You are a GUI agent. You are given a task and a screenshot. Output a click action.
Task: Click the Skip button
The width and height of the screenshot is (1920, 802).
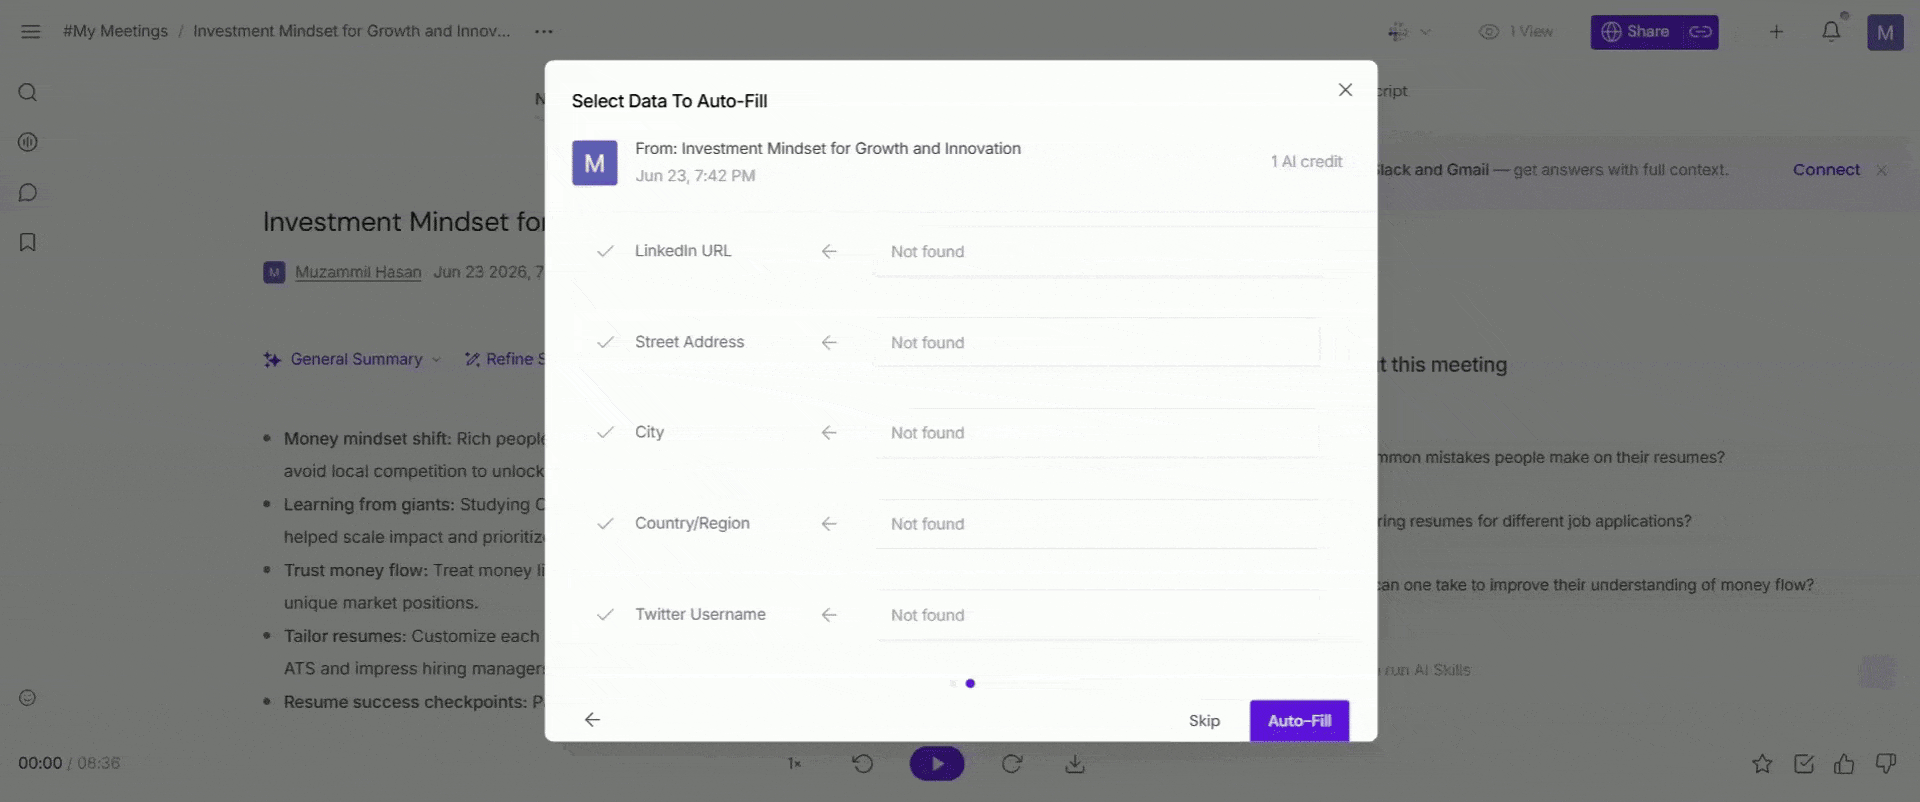tap(1204, 721)
